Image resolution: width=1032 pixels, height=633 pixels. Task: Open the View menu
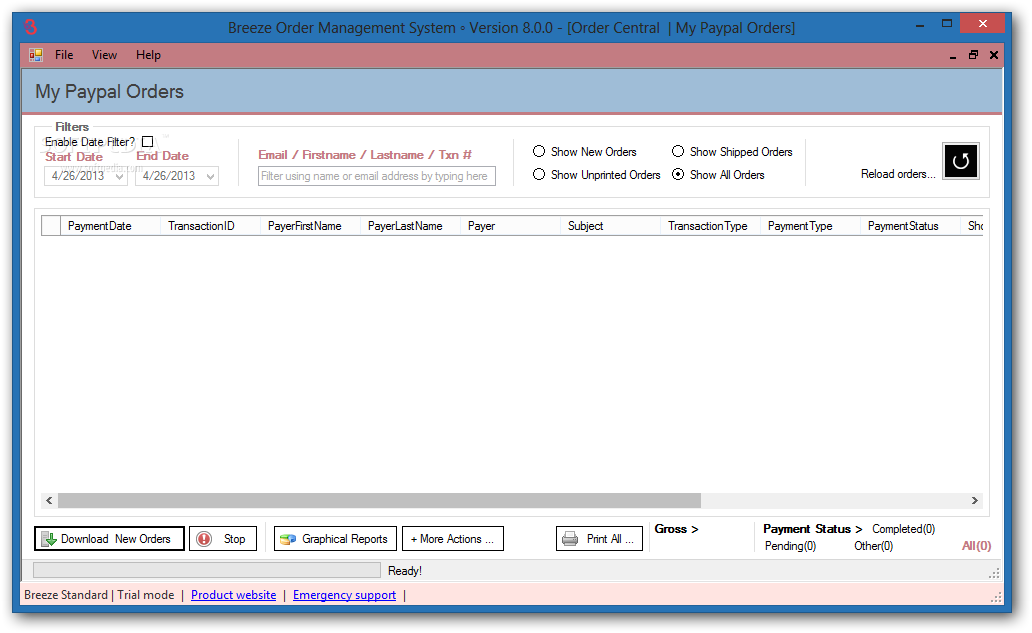click(104, 55)
